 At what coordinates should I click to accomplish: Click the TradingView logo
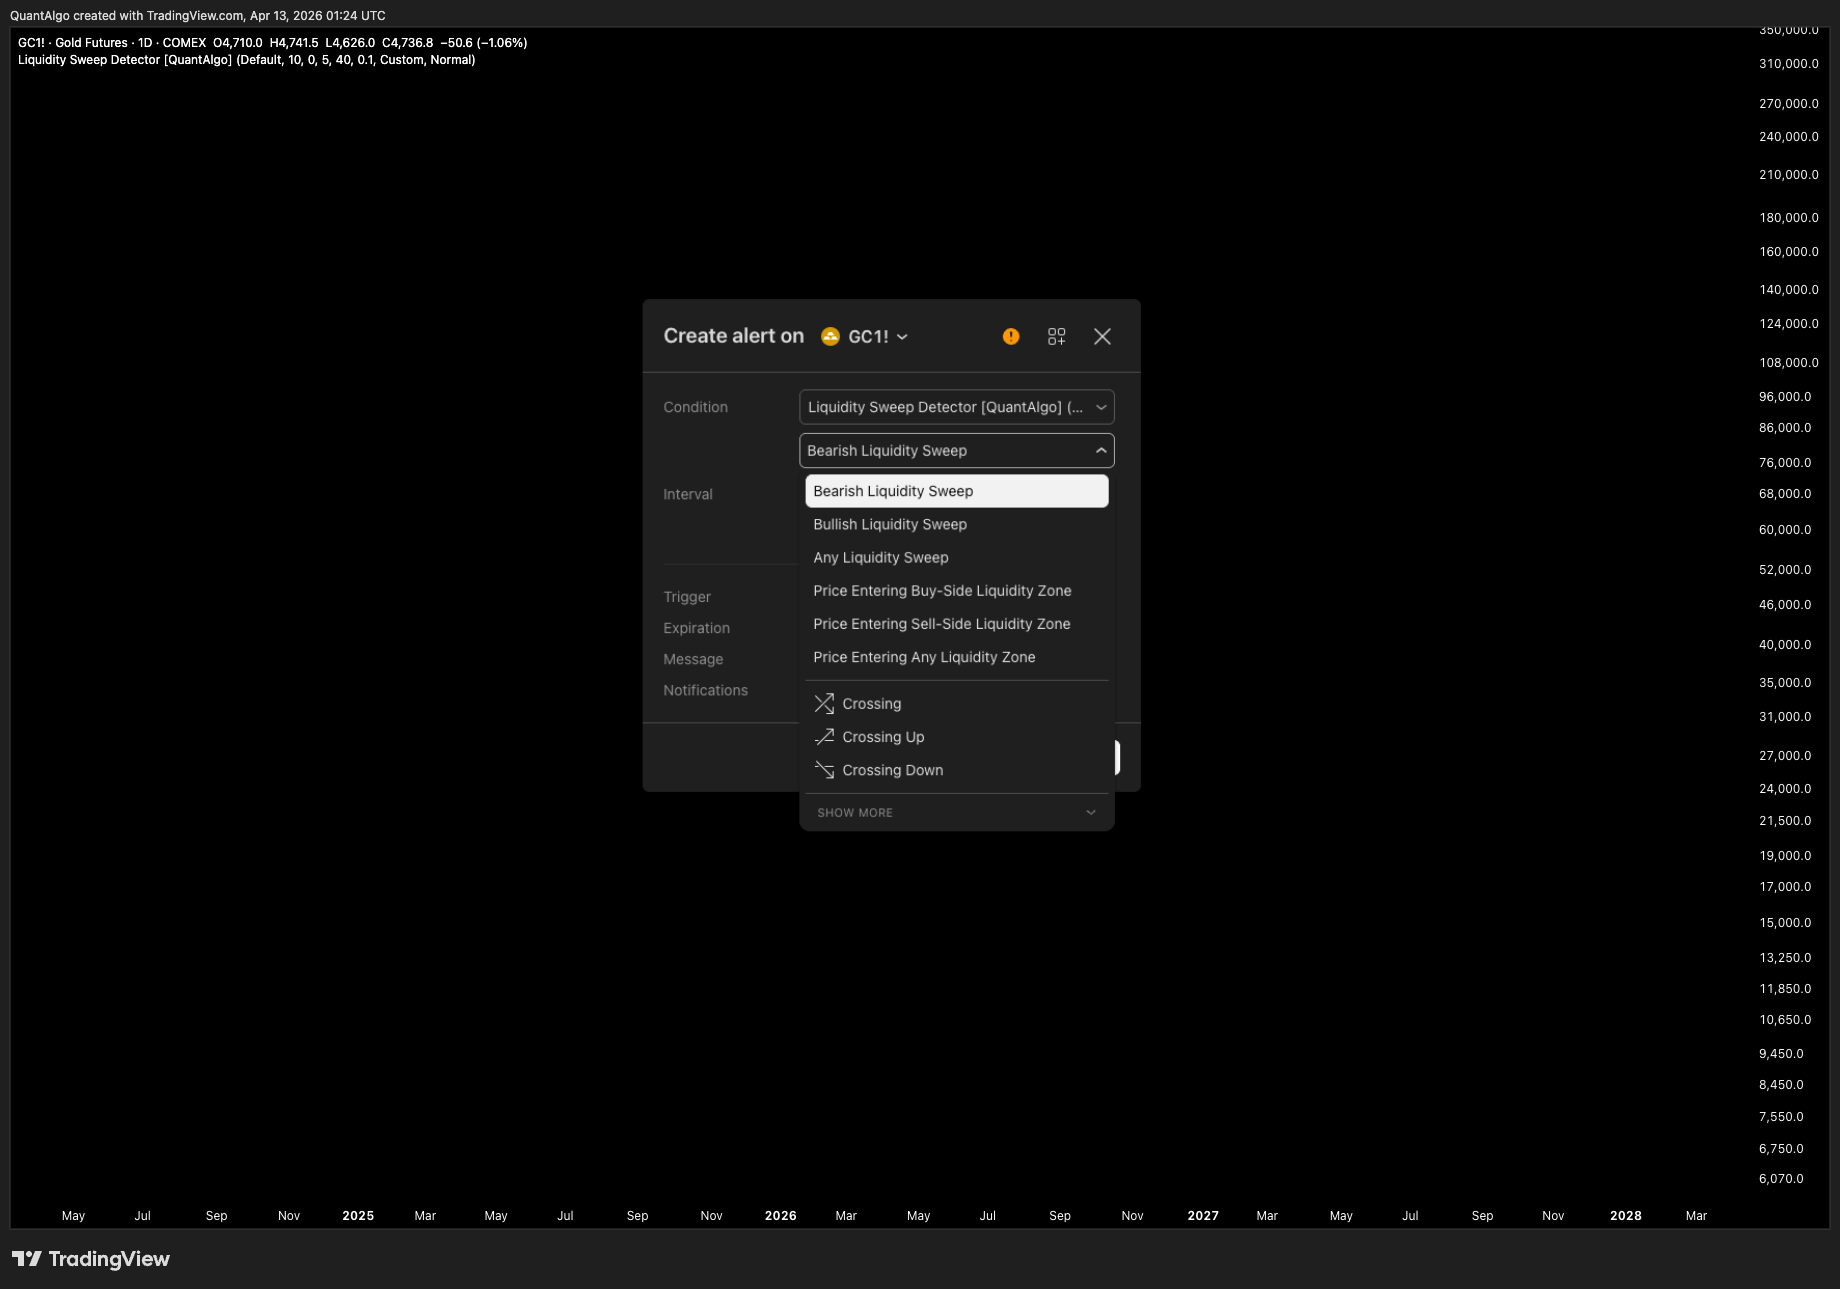pyautogui.click(x=91, y=1259)
